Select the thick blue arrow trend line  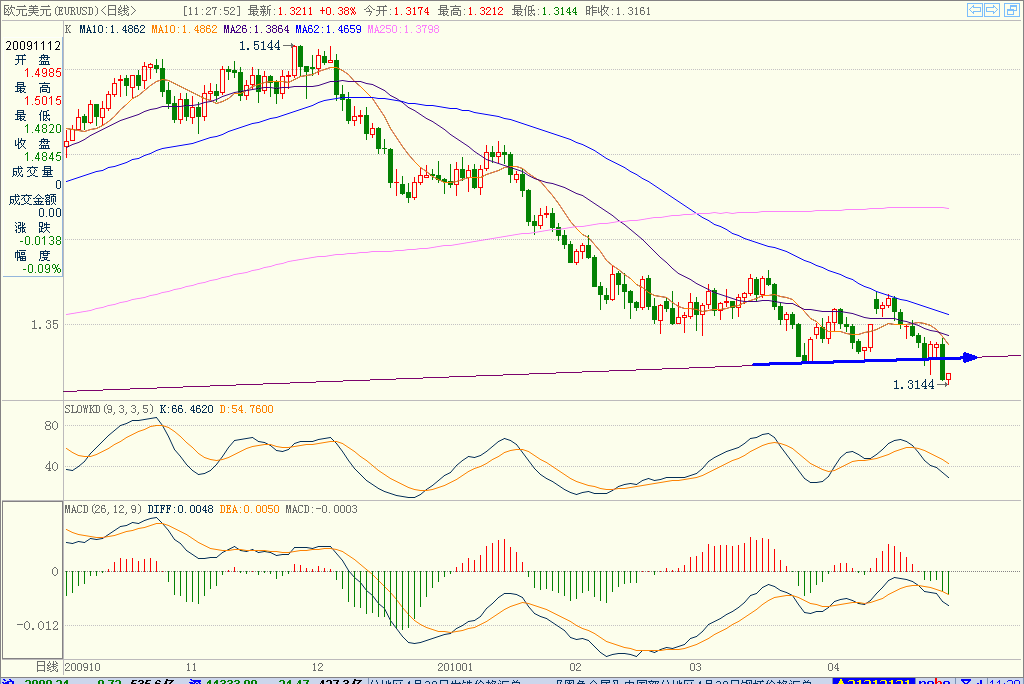[865, 359]
